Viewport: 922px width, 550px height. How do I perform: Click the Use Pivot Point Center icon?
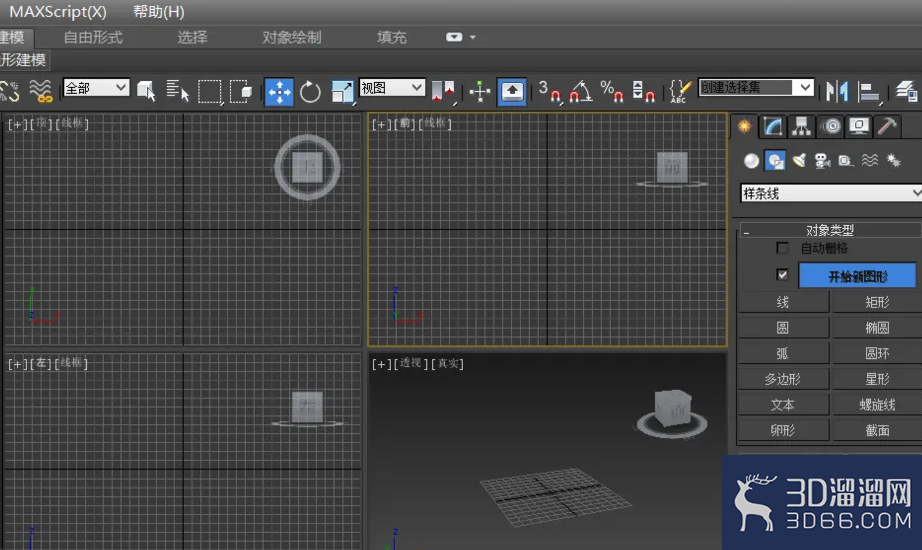[443, 91]
